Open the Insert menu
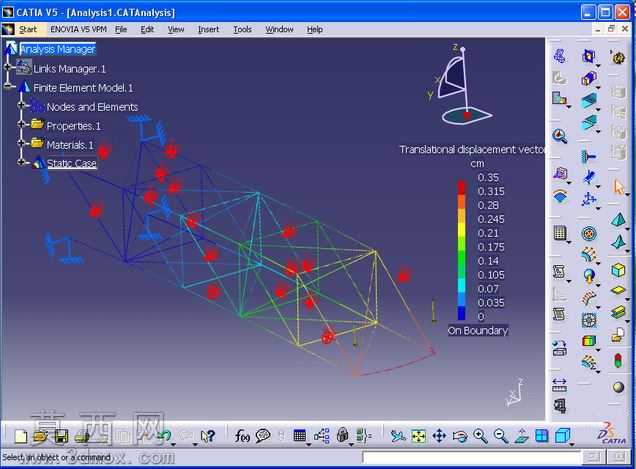636x469 pixels. [x=208, y=30]
